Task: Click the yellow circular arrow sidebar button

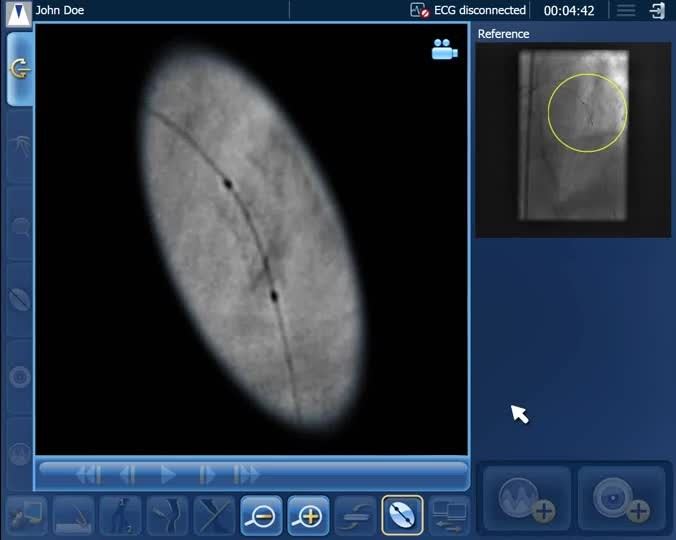Action: (x=20, y=69)
